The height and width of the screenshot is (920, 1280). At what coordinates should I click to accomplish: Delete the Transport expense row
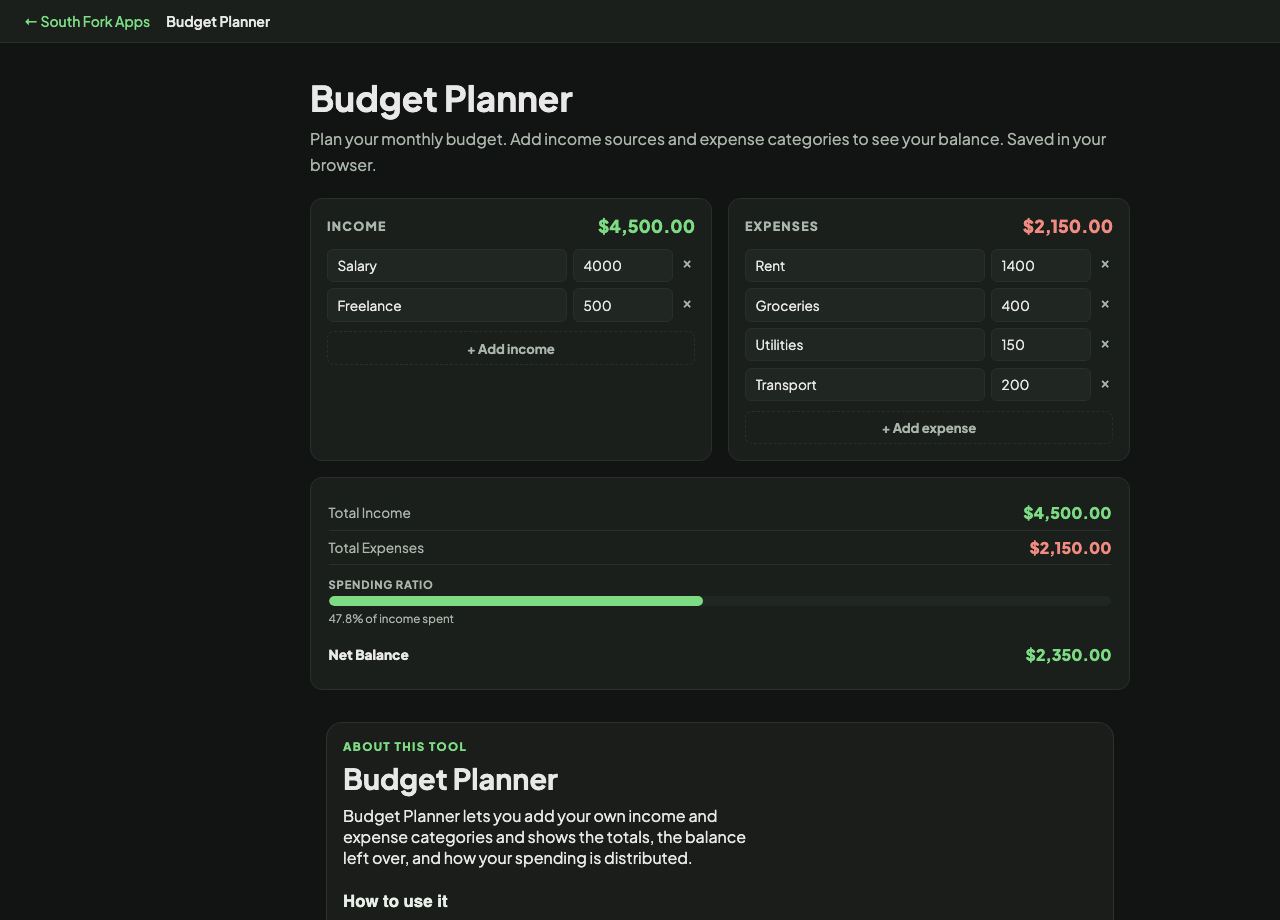point(1105,384)
